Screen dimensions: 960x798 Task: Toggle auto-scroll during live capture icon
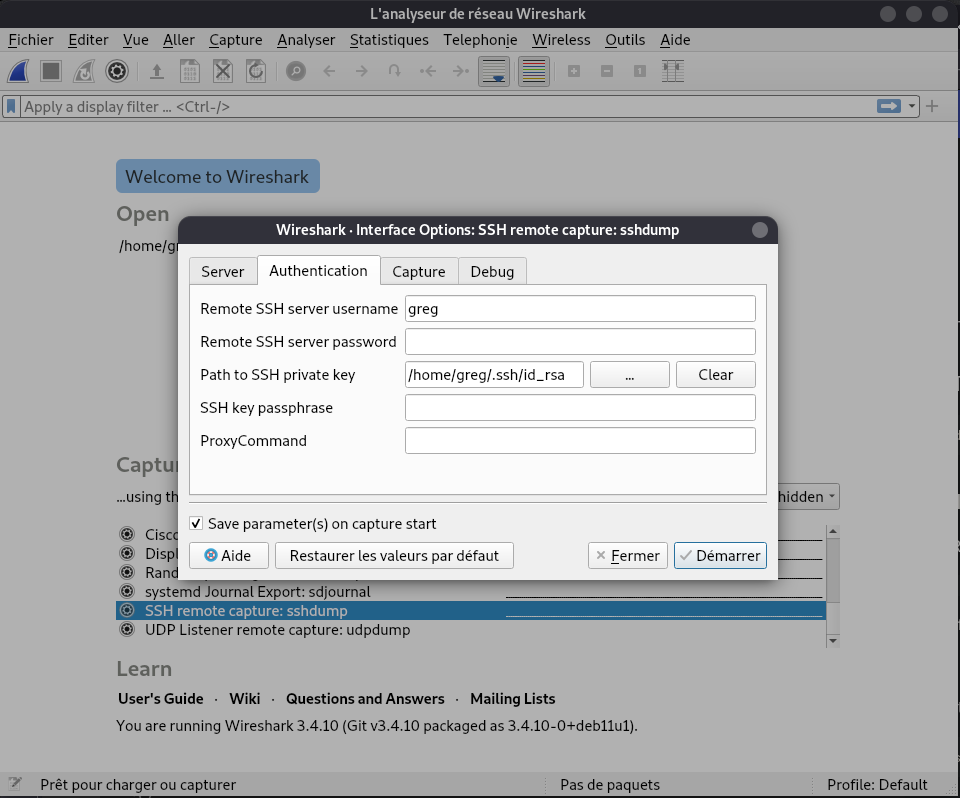click(x=494, y=71)
